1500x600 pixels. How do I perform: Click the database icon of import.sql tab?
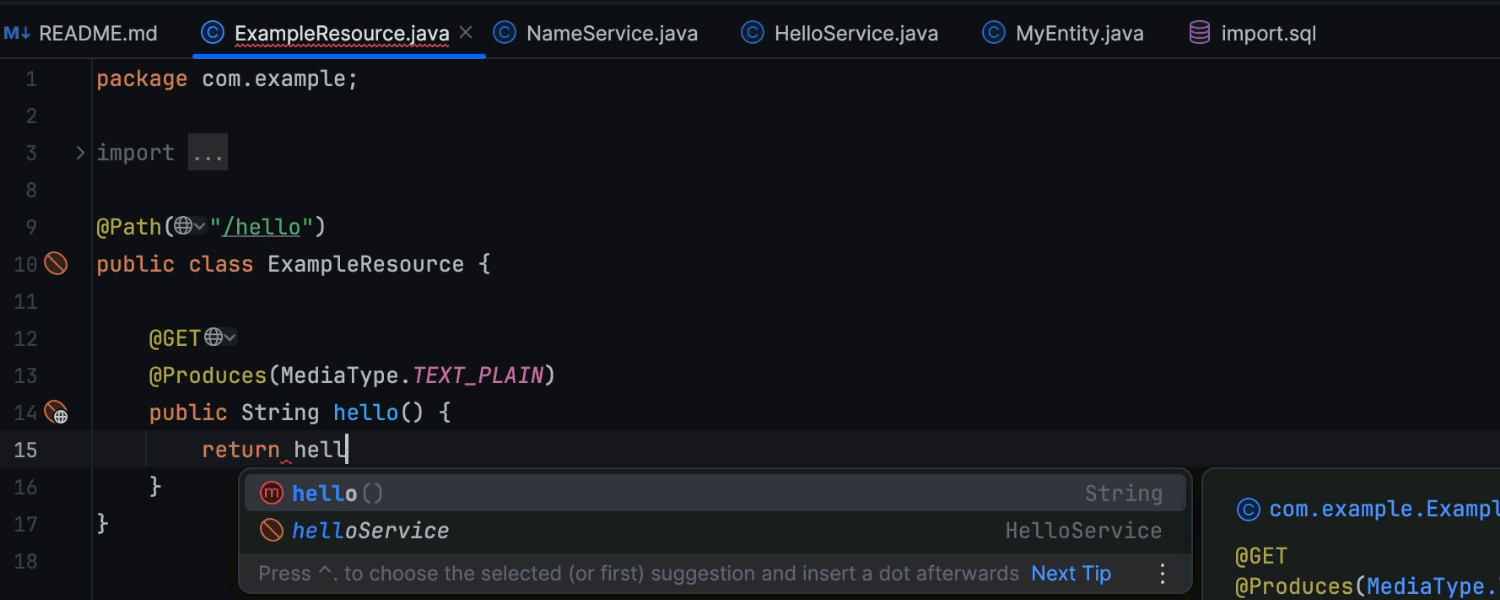(1199, 33)
